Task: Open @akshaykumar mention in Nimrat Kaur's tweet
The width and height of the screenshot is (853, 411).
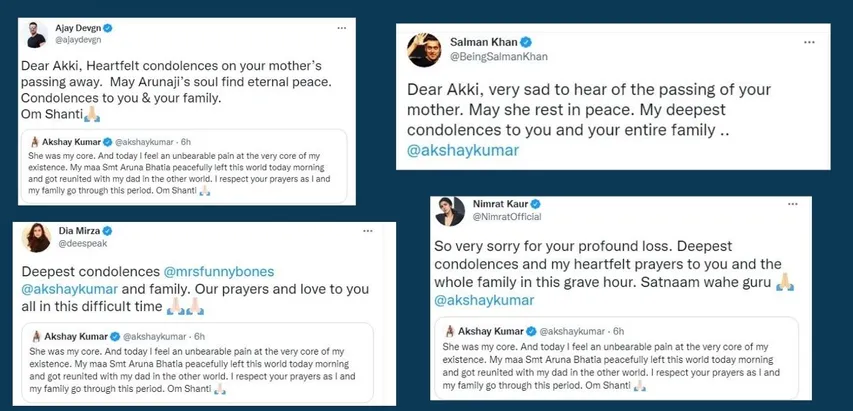Action: 484,300
